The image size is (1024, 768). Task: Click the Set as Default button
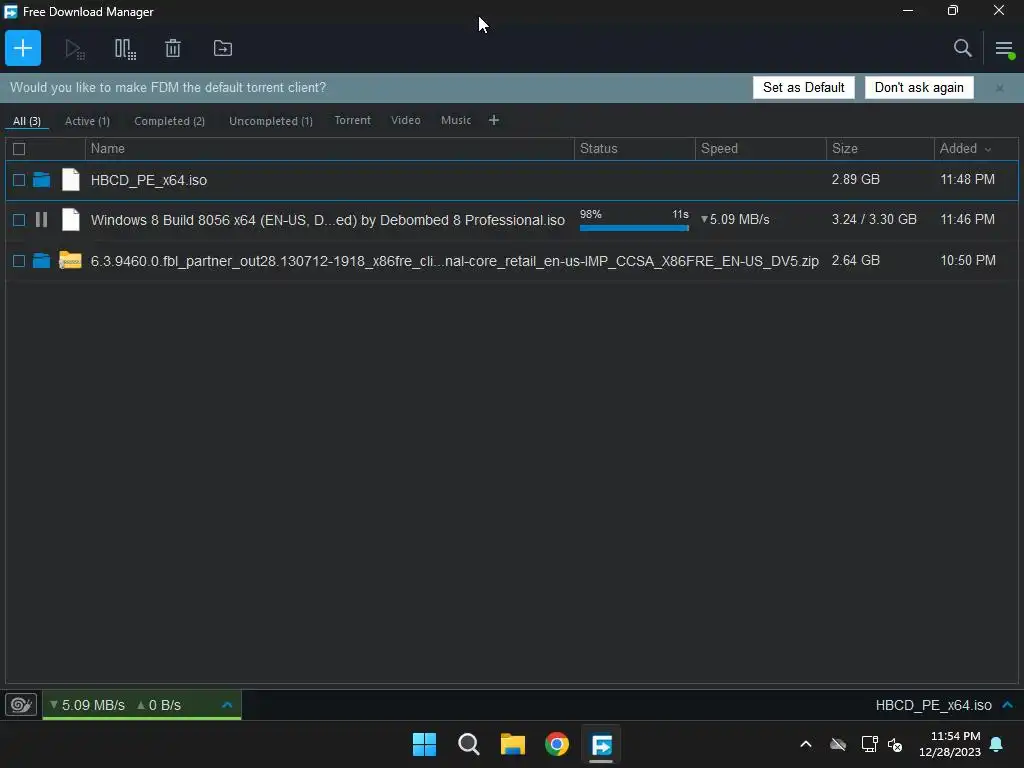[x=803, y=88]
